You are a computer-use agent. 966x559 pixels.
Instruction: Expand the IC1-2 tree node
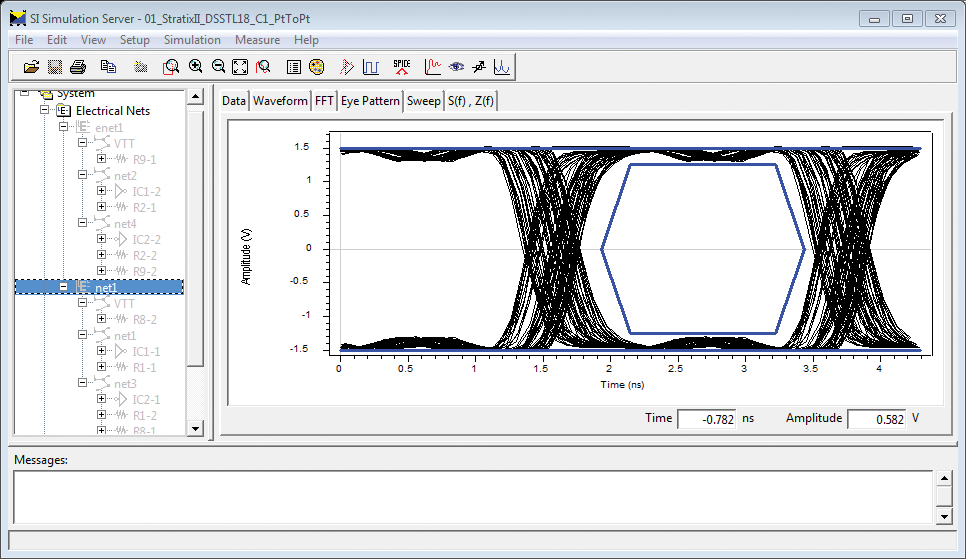coord(102,191)
